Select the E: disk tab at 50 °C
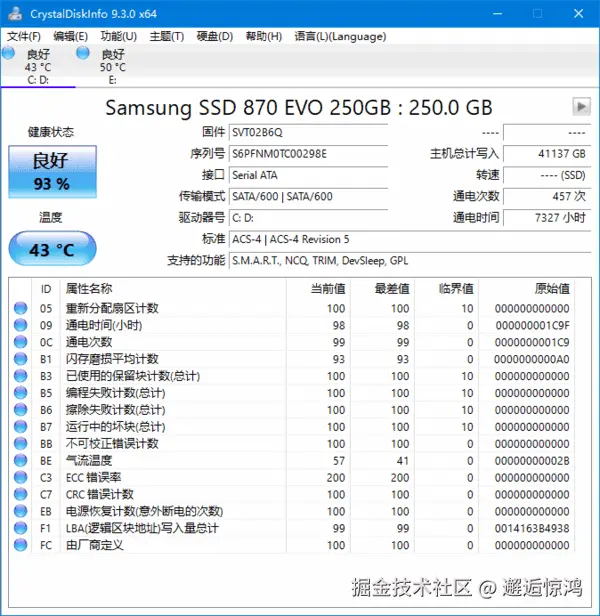 (x=112, y=66)
